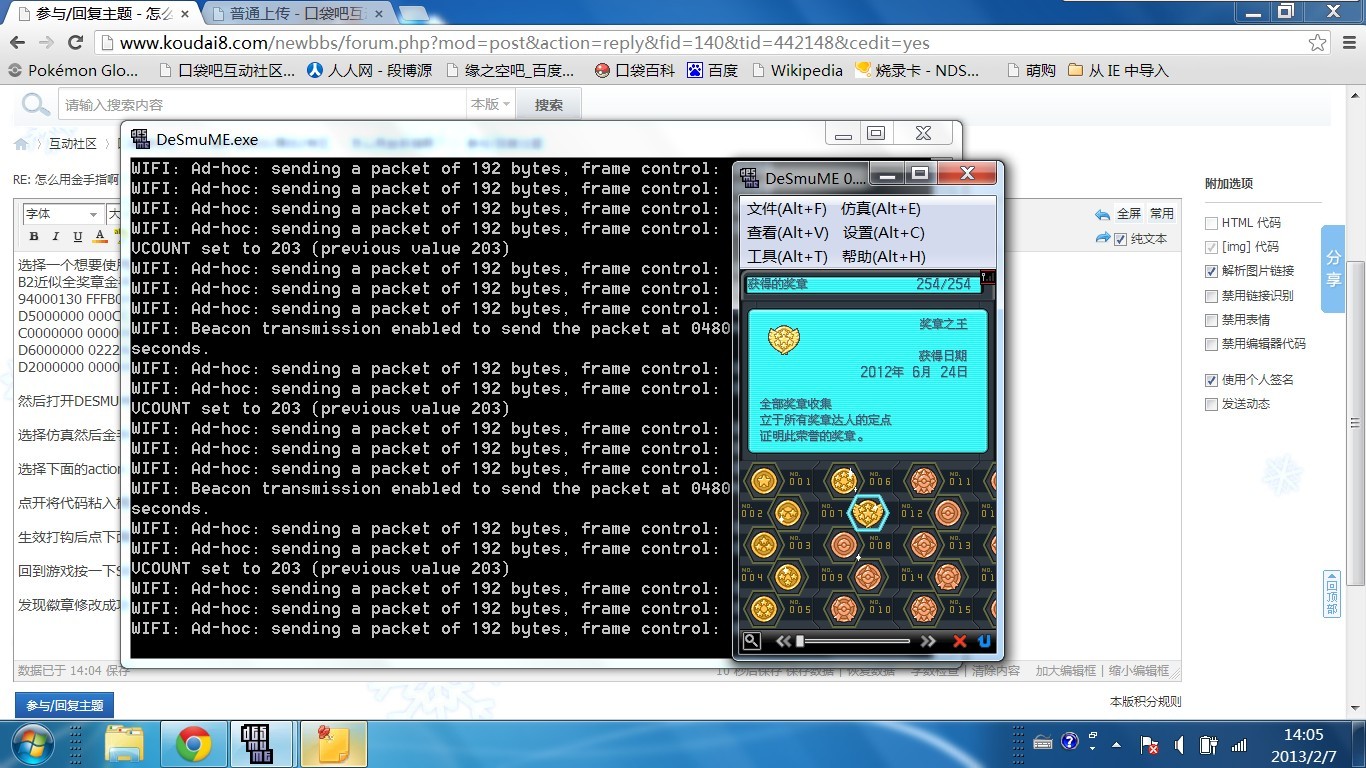Show hidden system tray icons arrow
The width and height of the screenshot is (1366, 768).
coord(1117,745)
